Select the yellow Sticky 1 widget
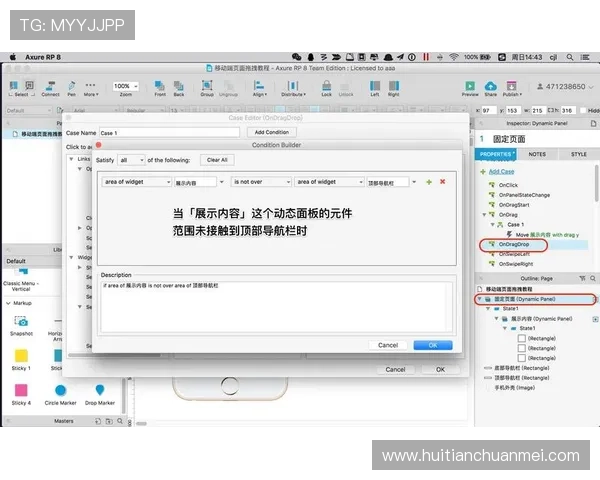The image size is (600, 480). point(21,359)
